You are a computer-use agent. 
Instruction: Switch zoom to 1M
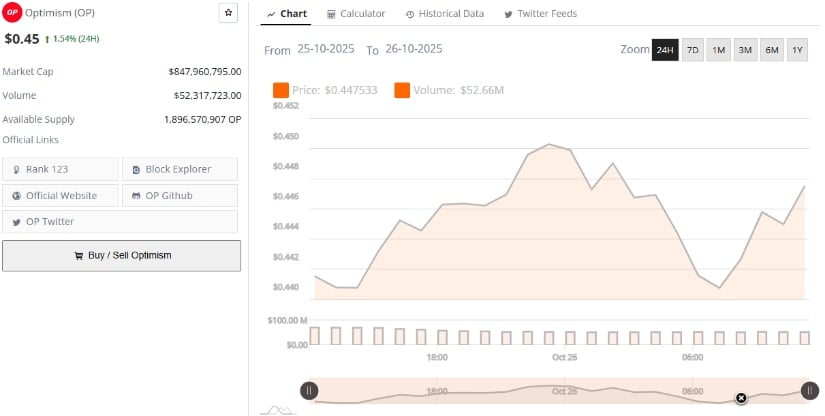point(719,50)
